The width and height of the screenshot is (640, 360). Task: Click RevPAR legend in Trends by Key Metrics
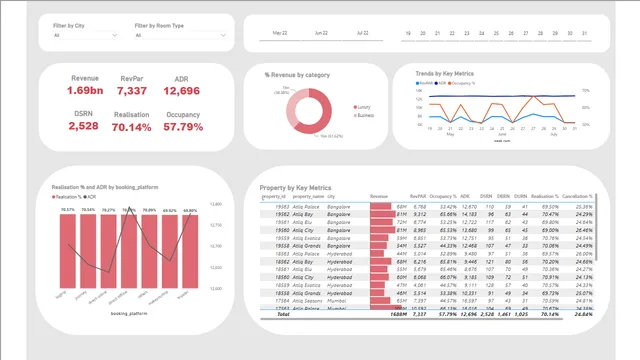(424, 83)
